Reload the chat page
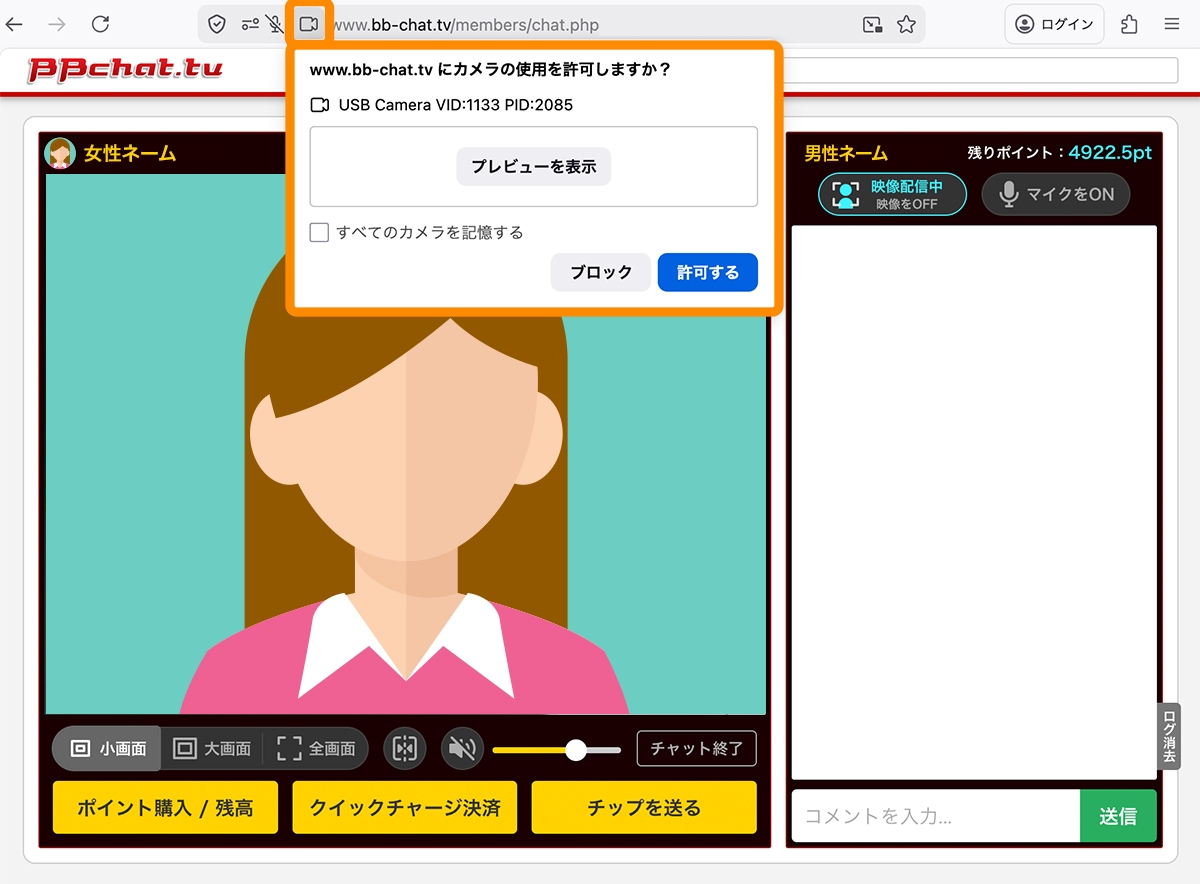 point(99,23)
